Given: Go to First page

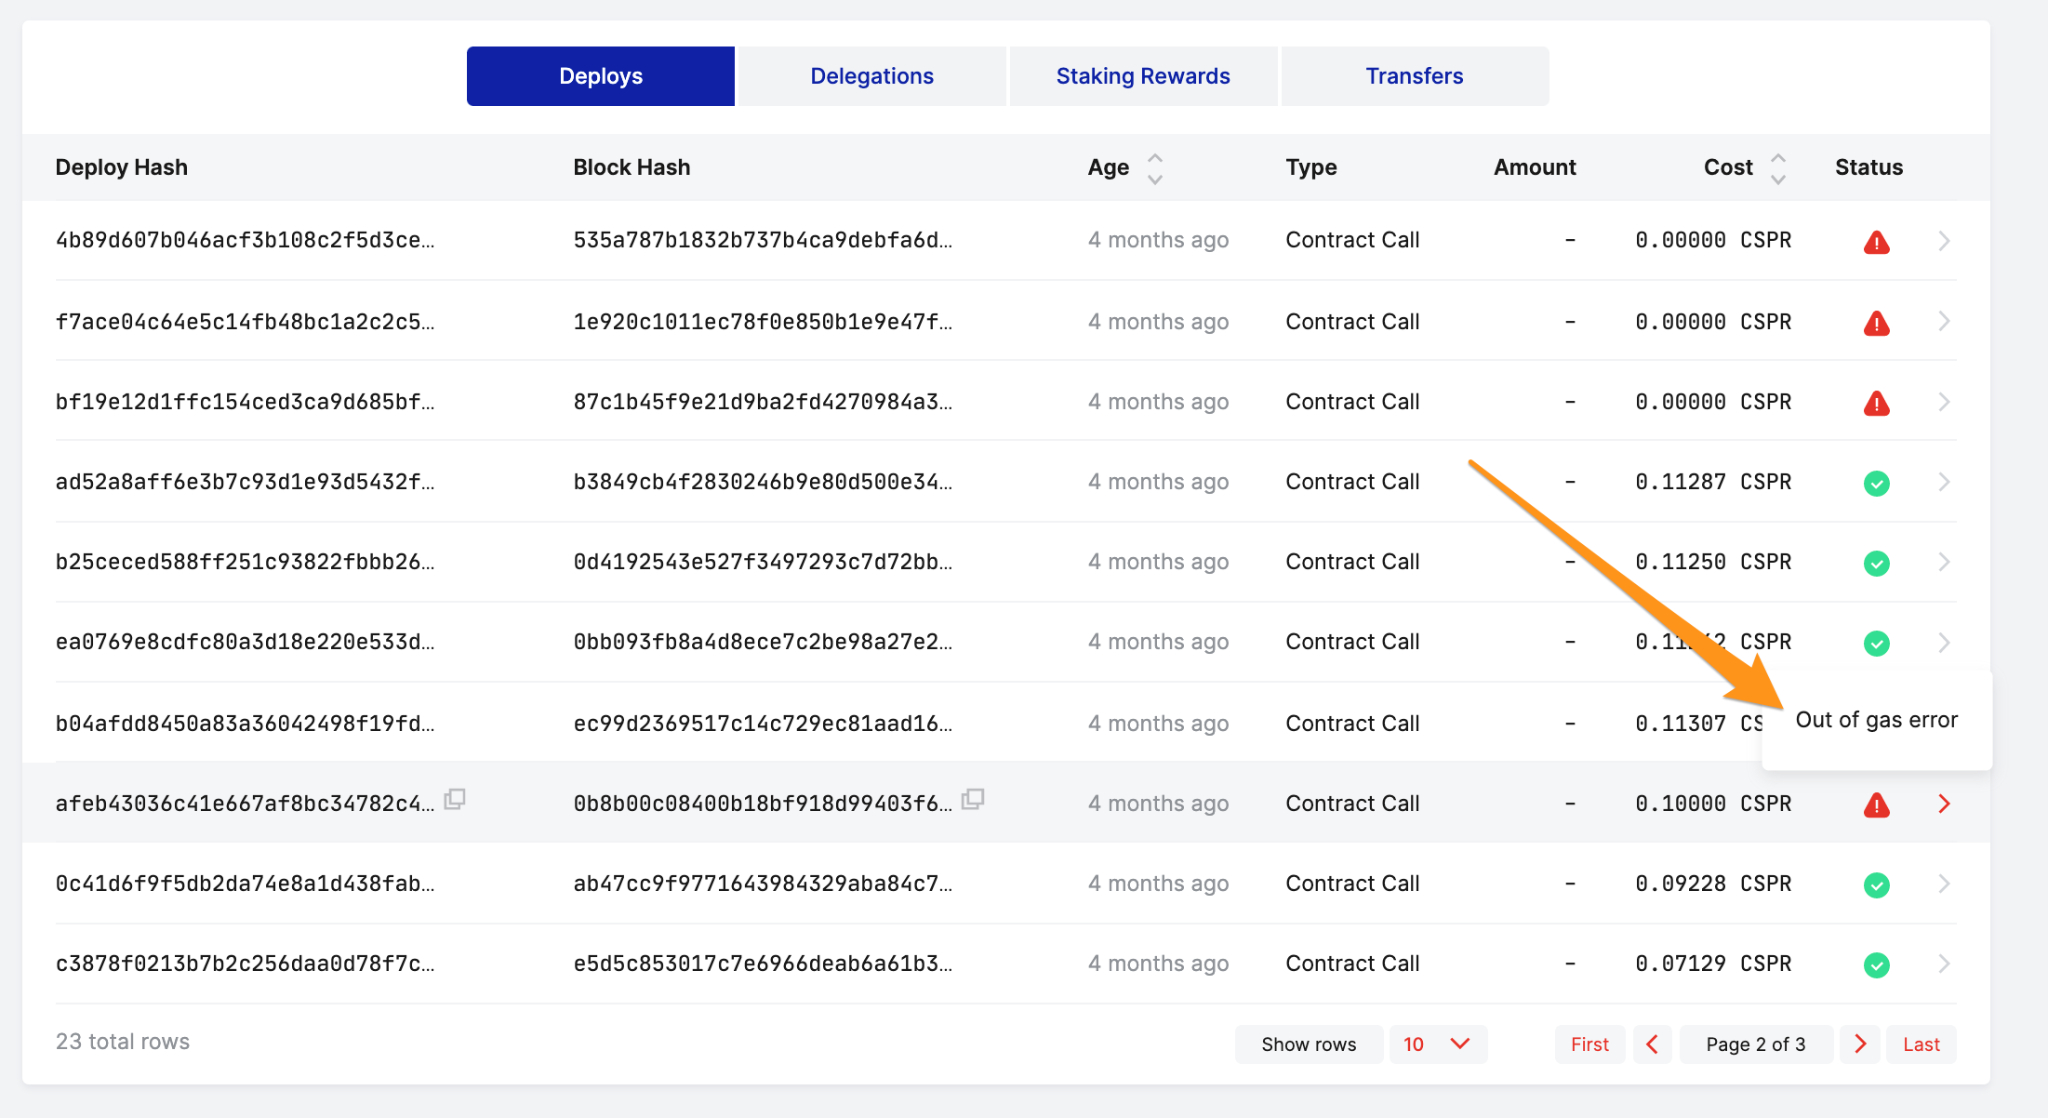Looking at the screenshot, I should point(1589,1044).
